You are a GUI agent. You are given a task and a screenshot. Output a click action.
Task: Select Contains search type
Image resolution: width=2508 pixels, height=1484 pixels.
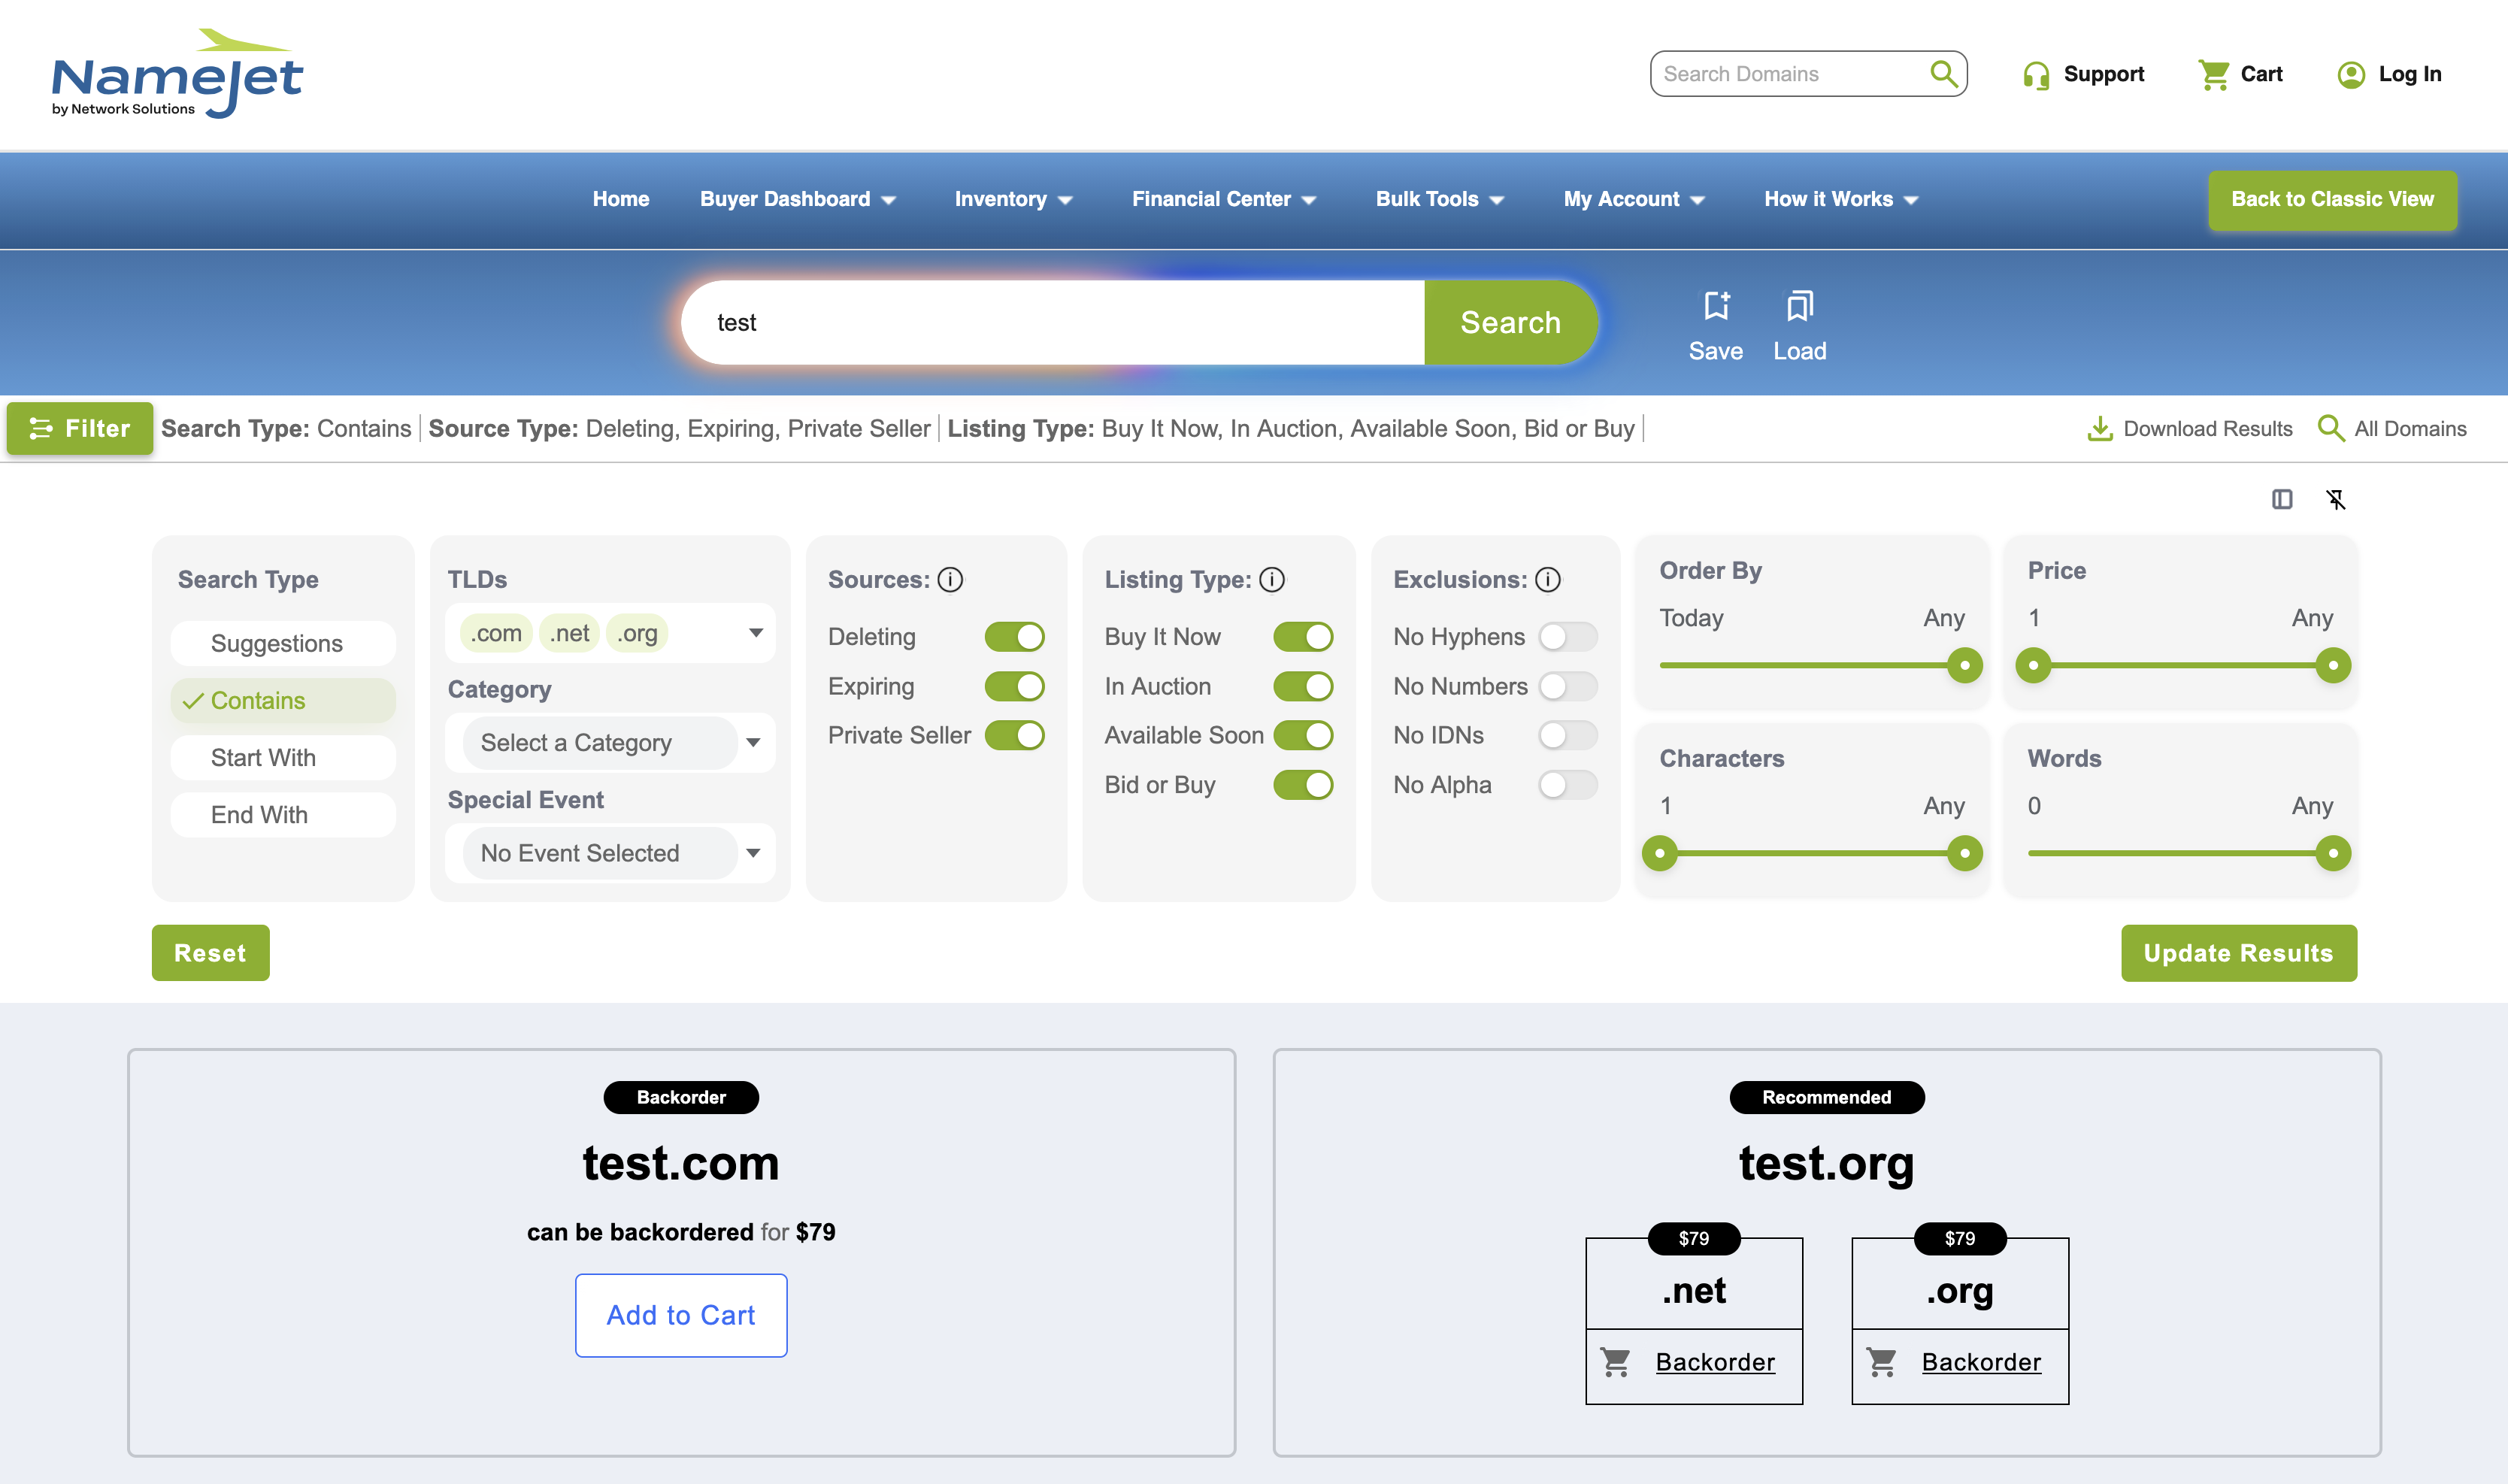(x=283, y=700)
